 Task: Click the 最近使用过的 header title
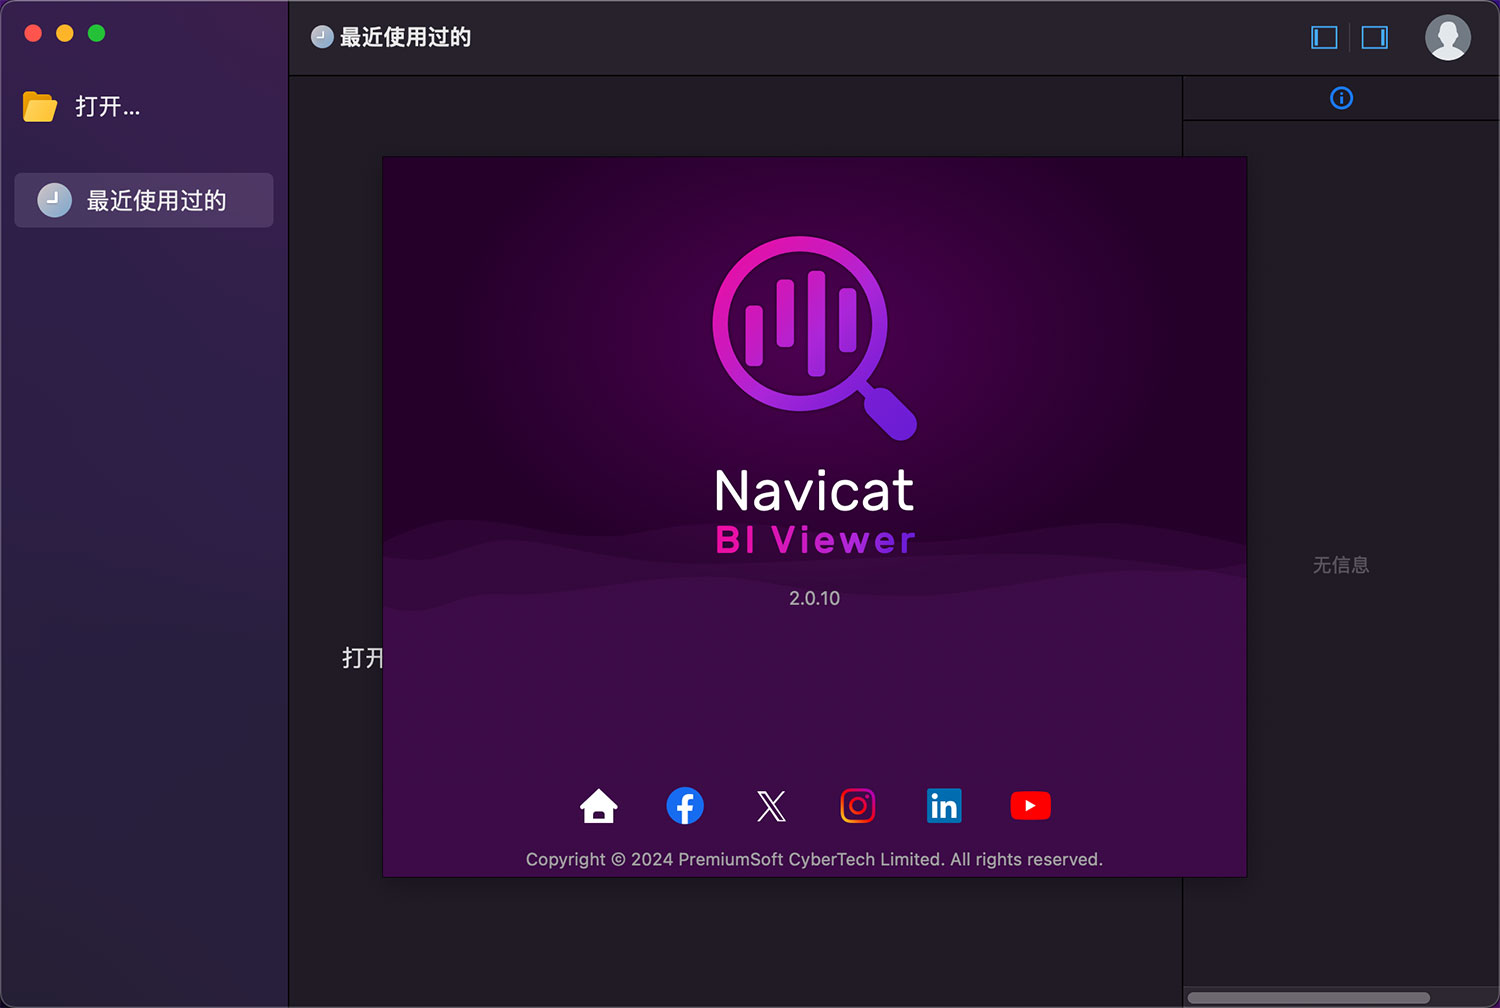coord(405,38)
